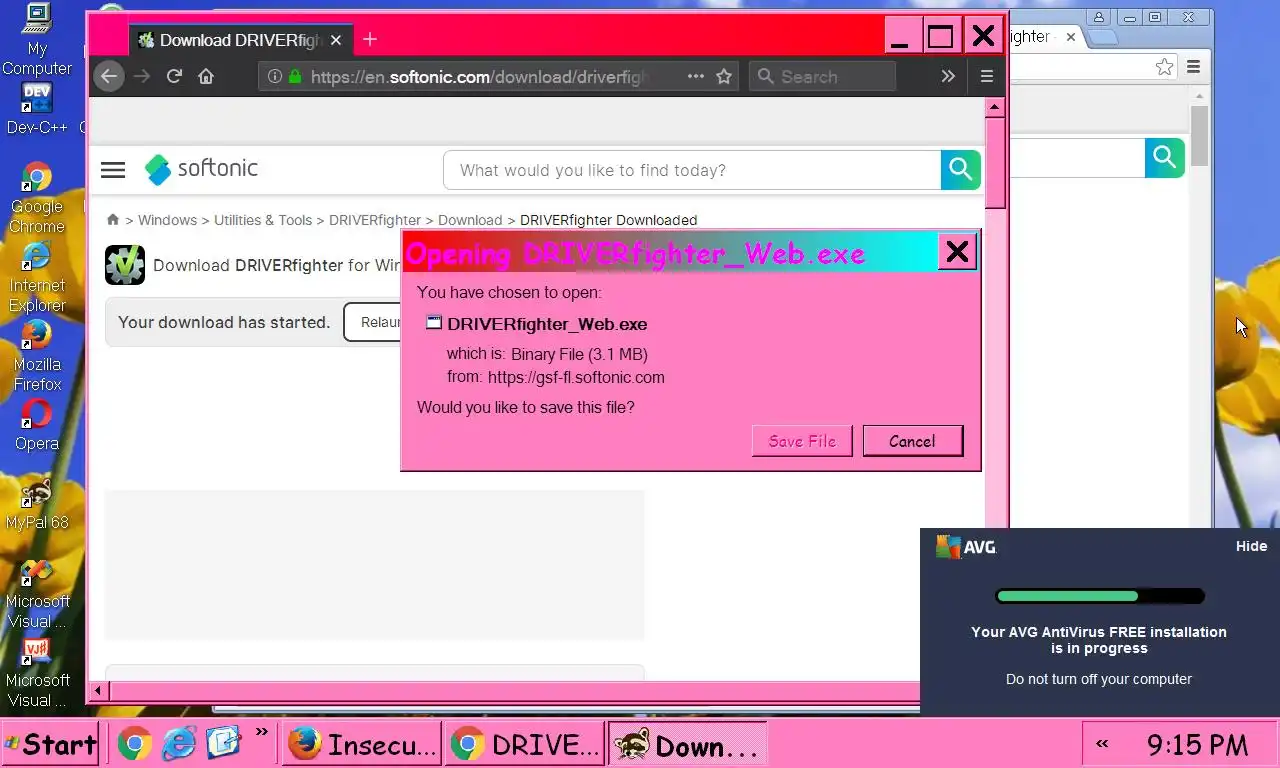Click the browser Search input field

point(822,76)
